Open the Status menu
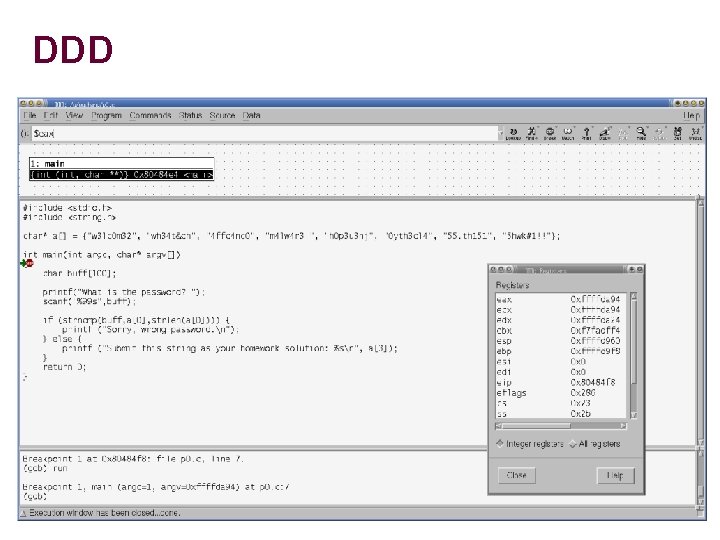This screenshot has width=720, height=540. click(x=190, y=115)
